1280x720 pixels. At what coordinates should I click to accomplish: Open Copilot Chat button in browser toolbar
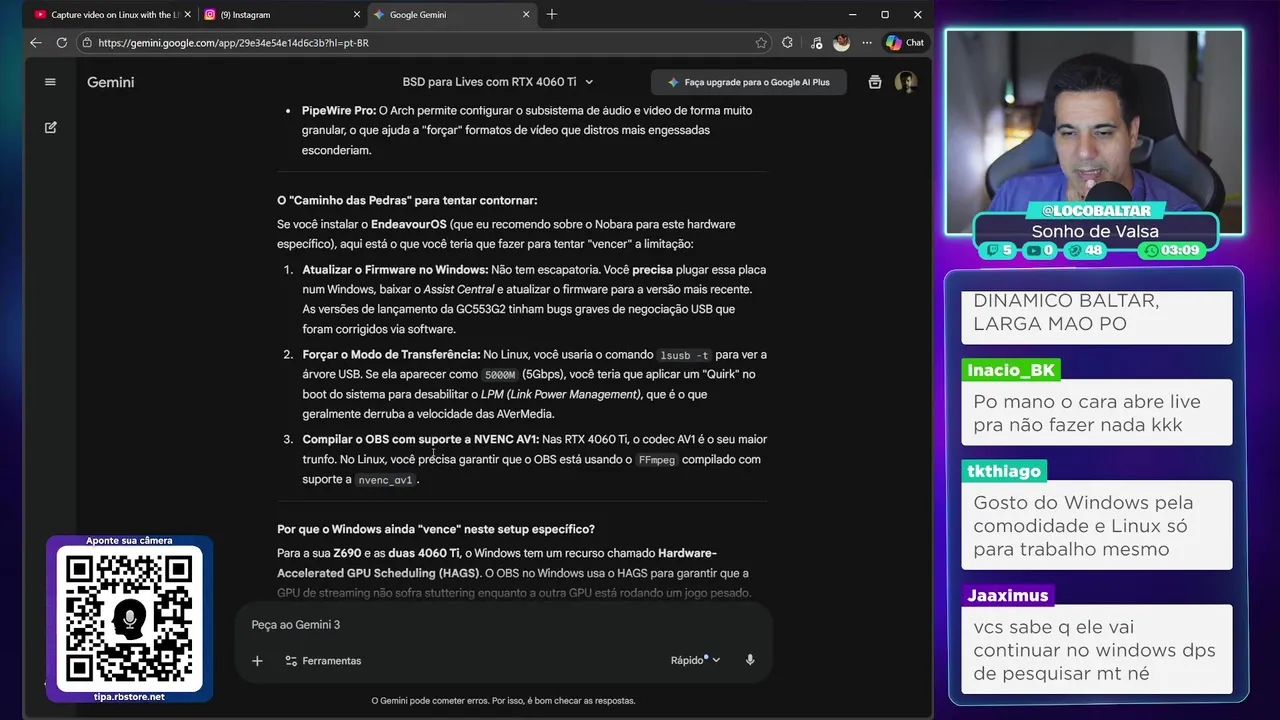[x=905, y=43]
